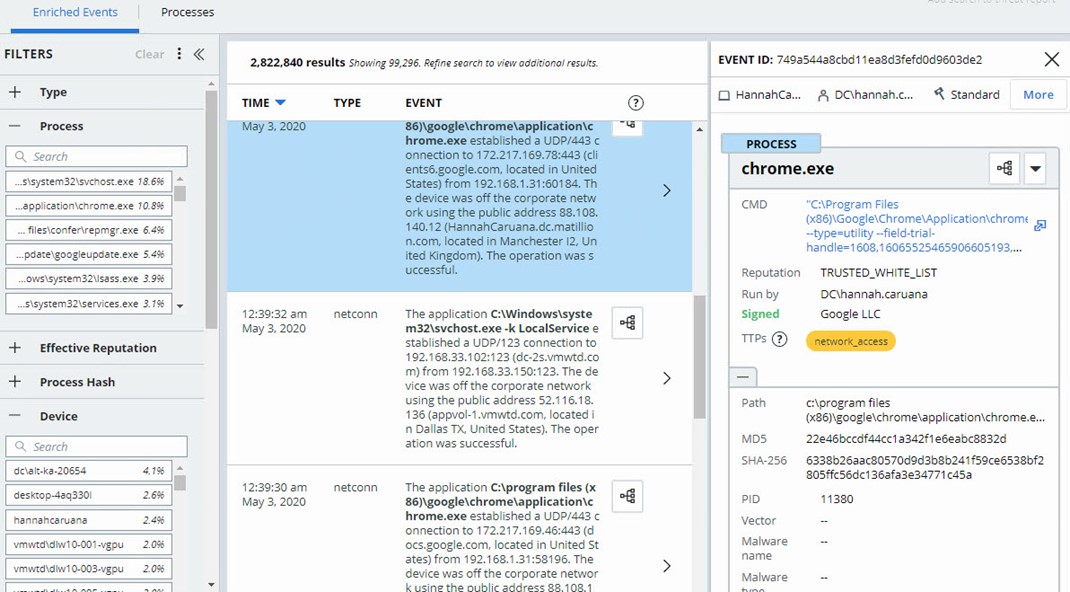Click the events list vertical scrollbar
1070x592 pixels.
pos(699,357)
